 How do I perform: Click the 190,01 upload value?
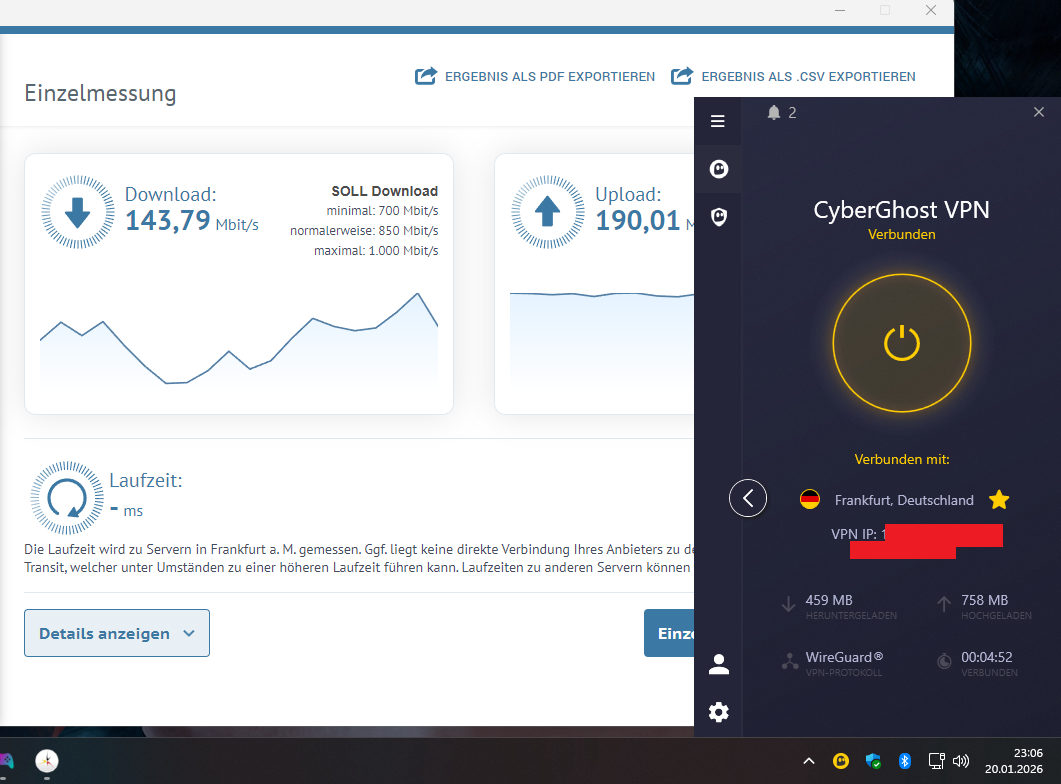point(637,221)
